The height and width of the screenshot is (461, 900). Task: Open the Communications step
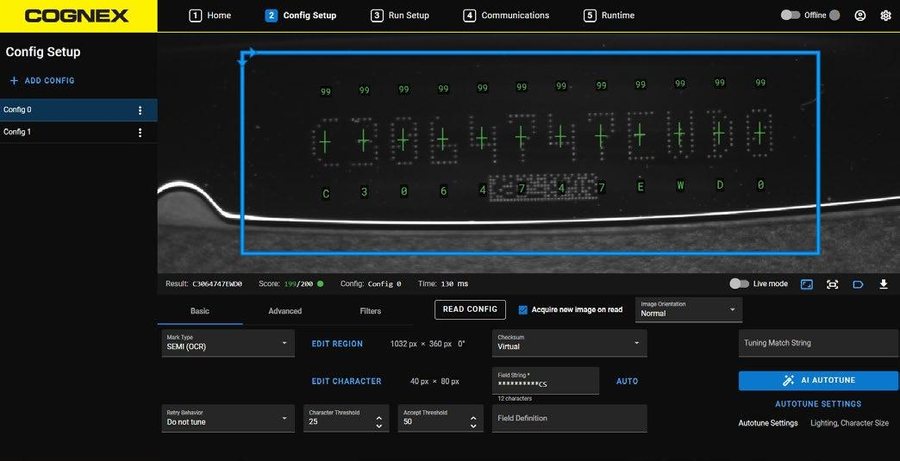coord(506,16)
